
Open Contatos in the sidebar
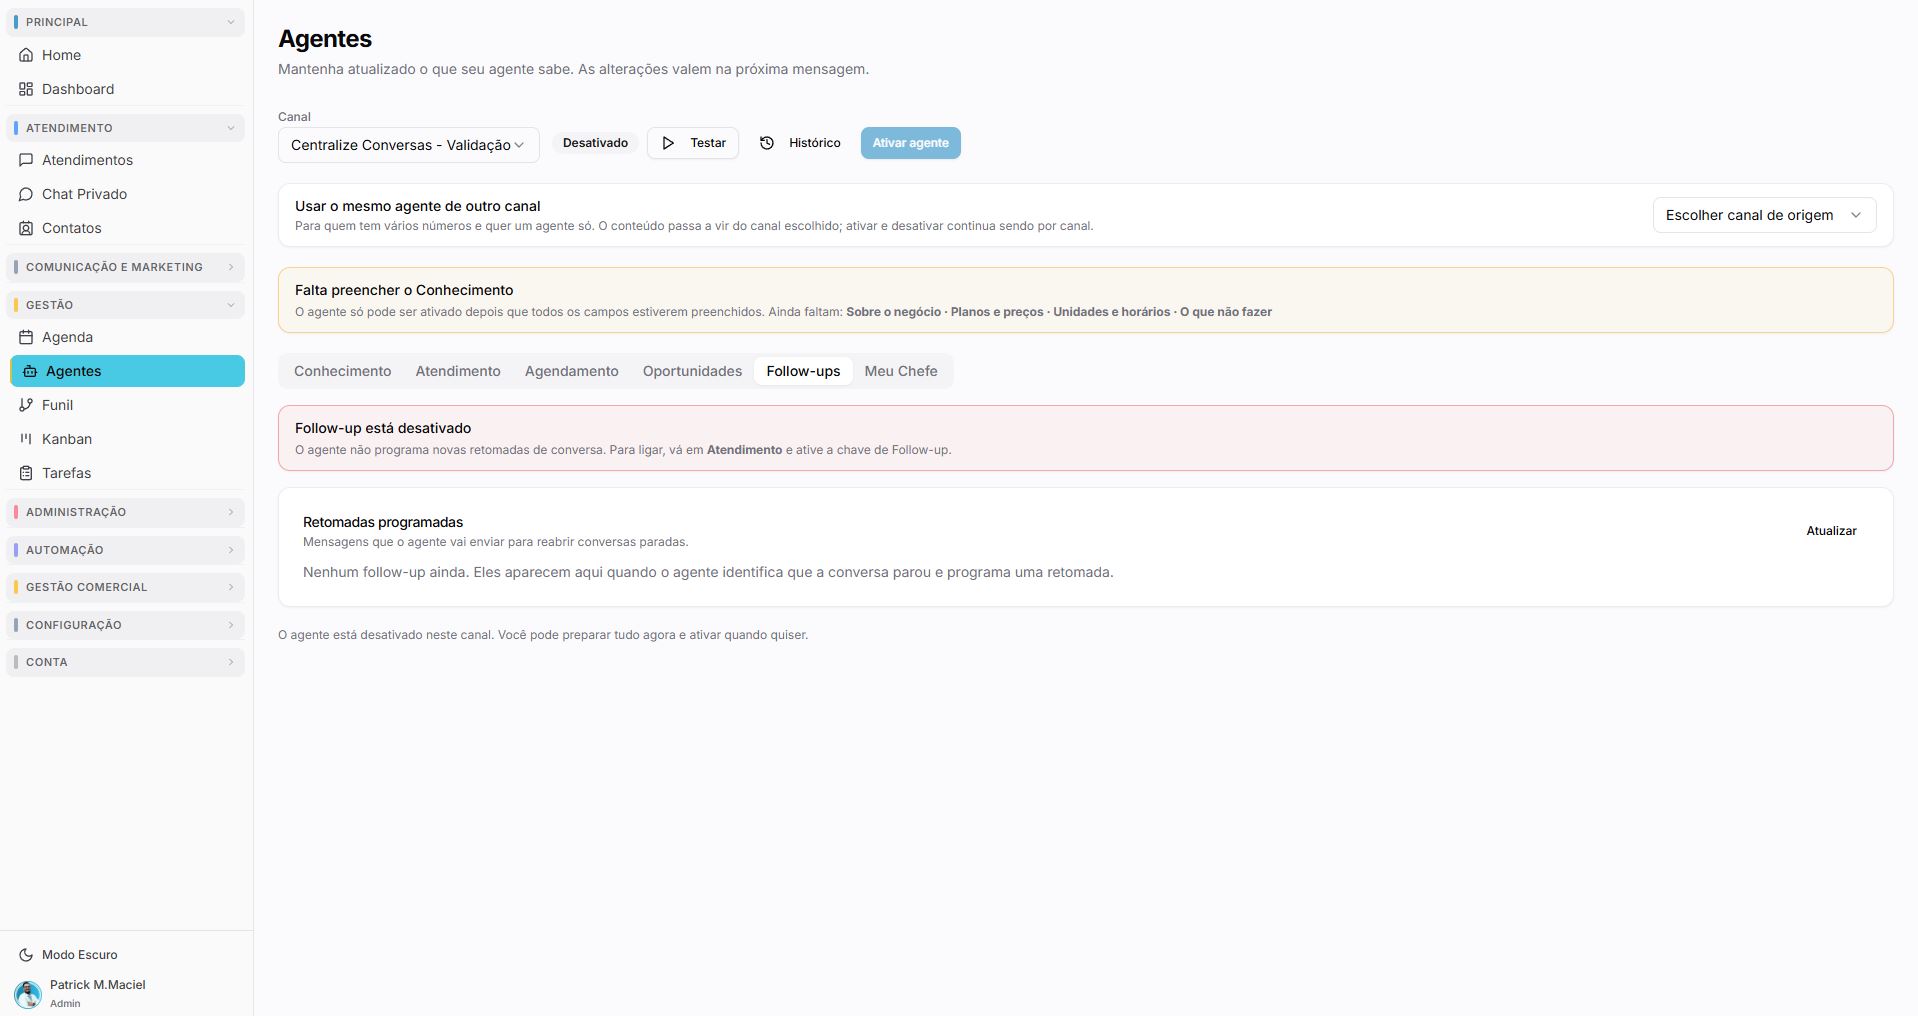(x=126, y=228)
